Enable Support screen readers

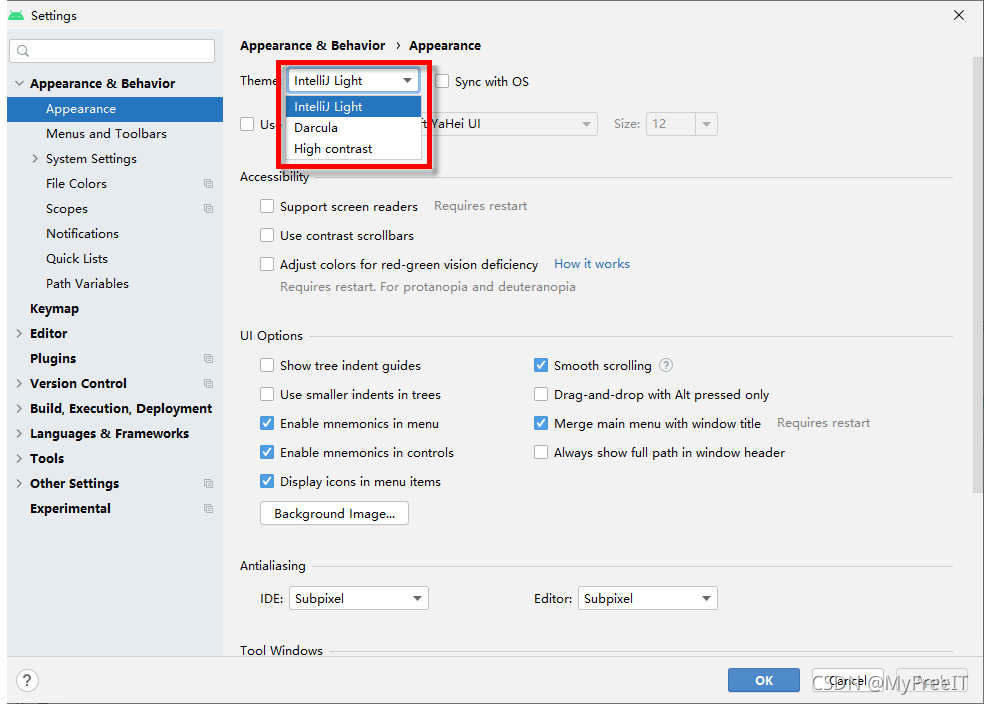[267, 206]
